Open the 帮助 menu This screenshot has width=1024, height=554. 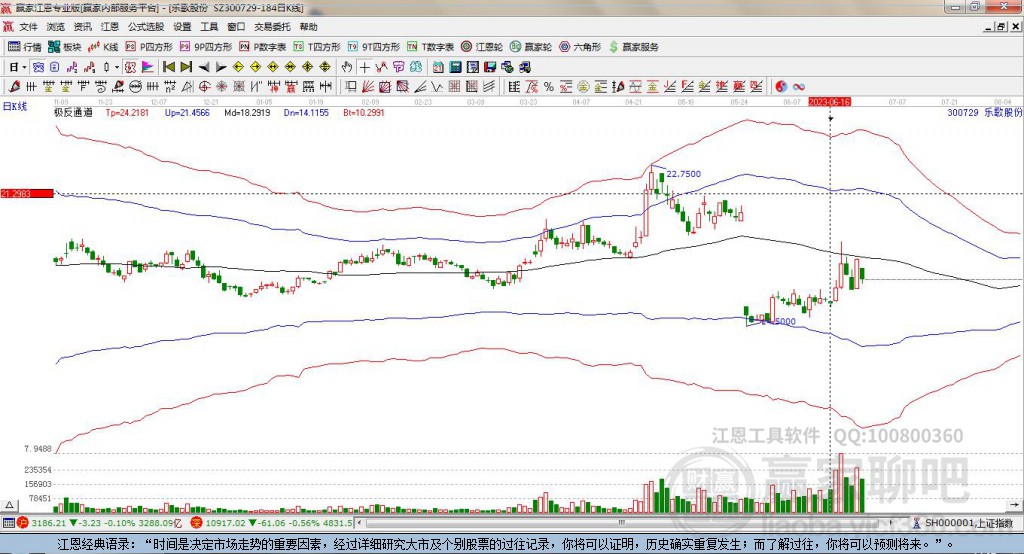(x=308, y=27)
